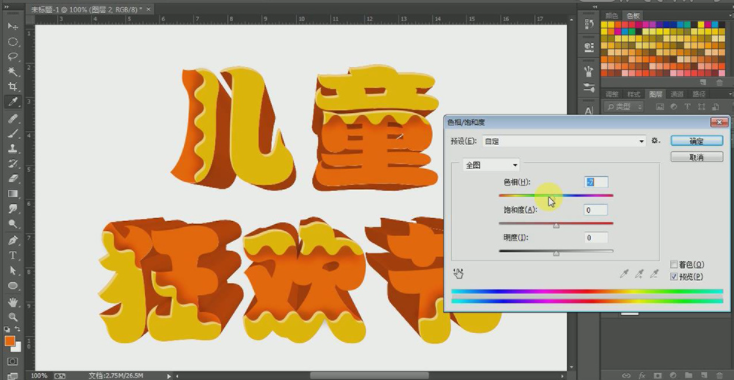Viewport: 734px width, 380px height.
Task: Open the Properties panel icon
Action: click(589, 47)
